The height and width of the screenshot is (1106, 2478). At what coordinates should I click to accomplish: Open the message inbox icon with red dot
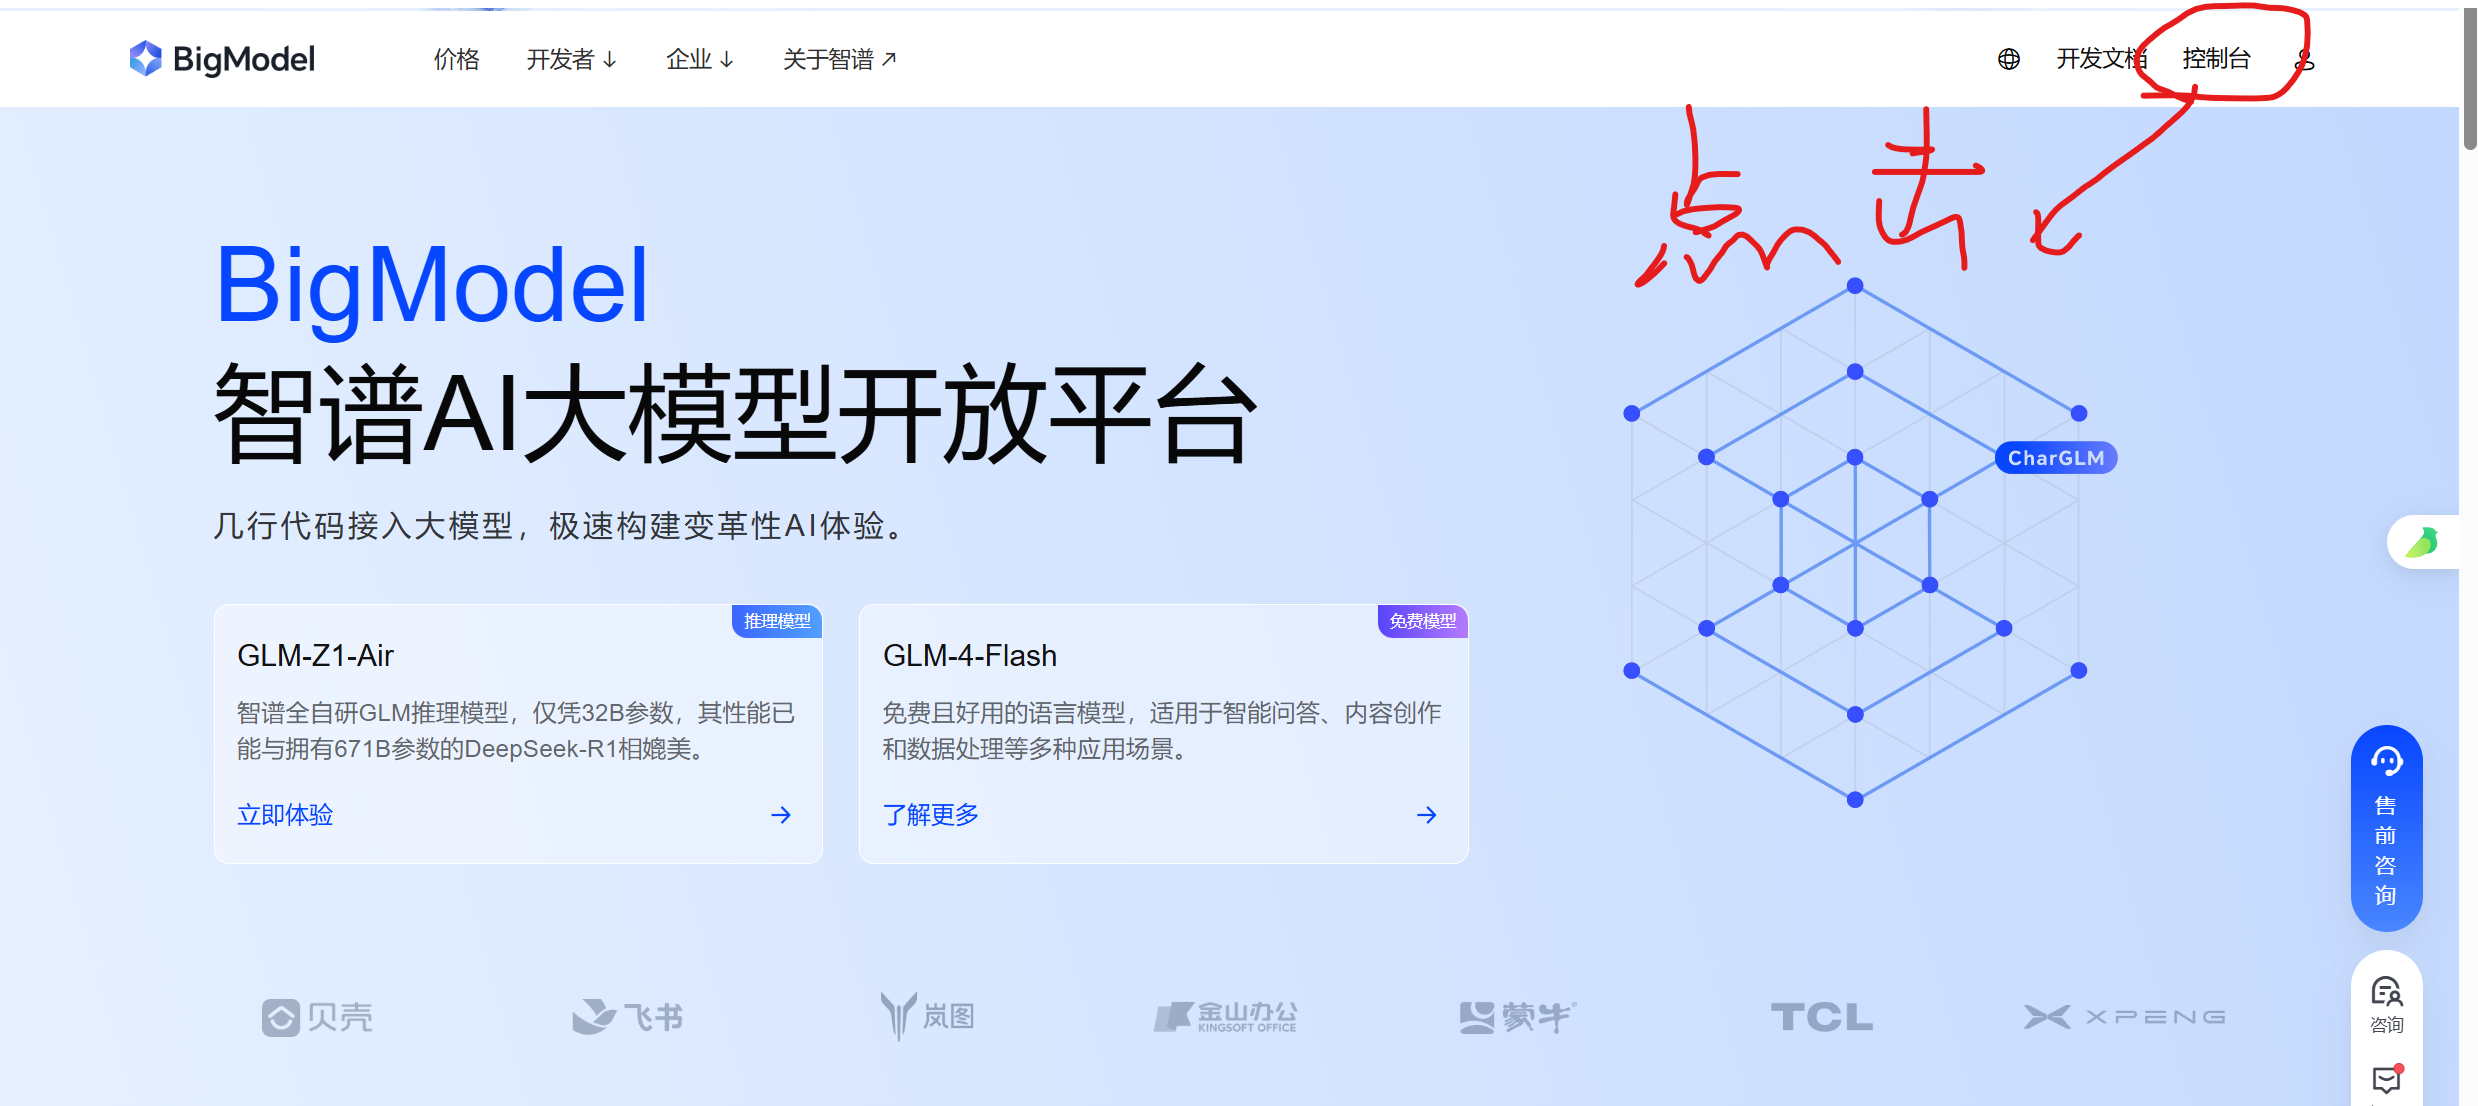(x=2386, y=1080)
